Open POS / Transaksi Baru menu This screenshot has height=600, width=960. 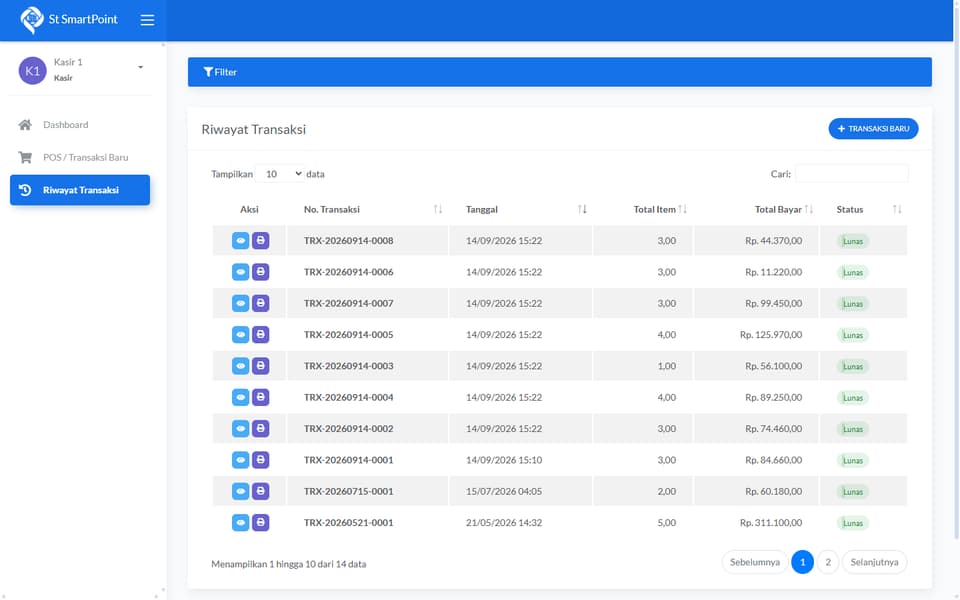[x=80, y=157]
